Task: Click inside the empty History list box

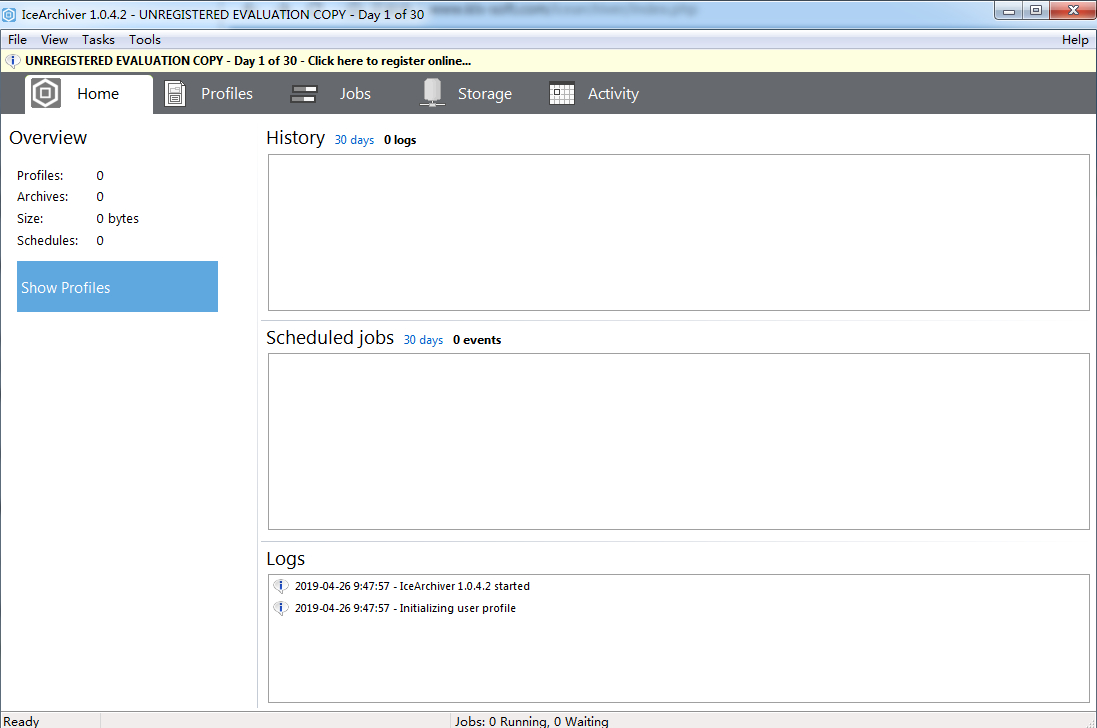Action: 679,232
